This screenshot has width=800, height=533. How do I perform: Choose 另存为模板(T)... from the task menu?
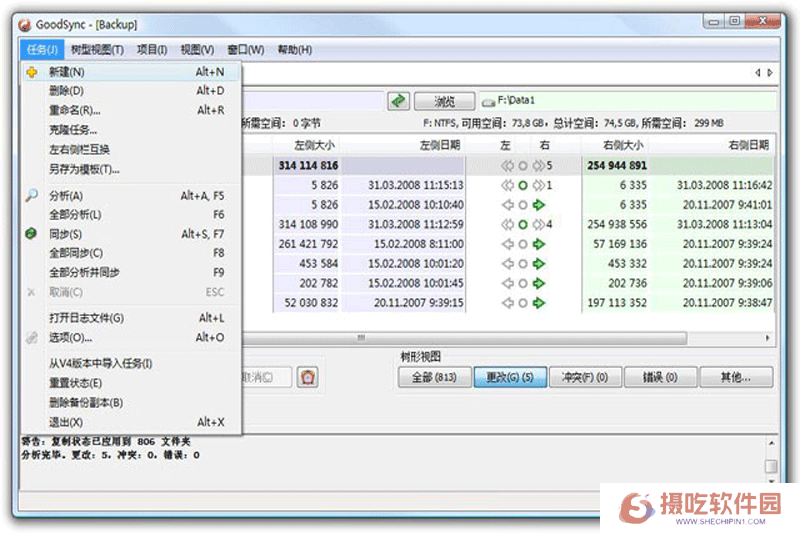pos(84,169)
